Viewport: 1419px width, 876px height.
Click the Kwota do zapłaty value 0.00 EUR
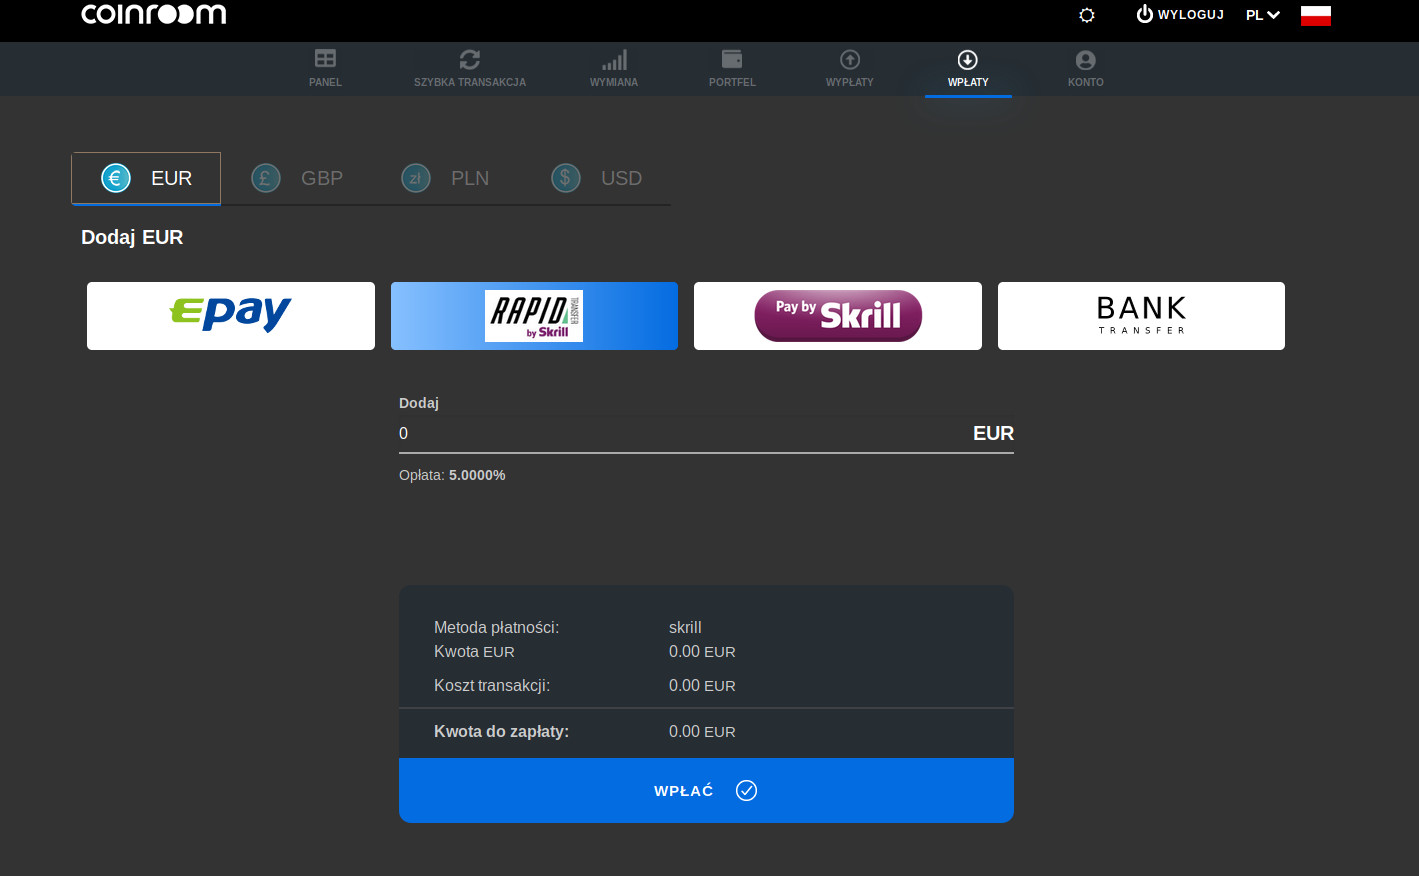(702, 732)
